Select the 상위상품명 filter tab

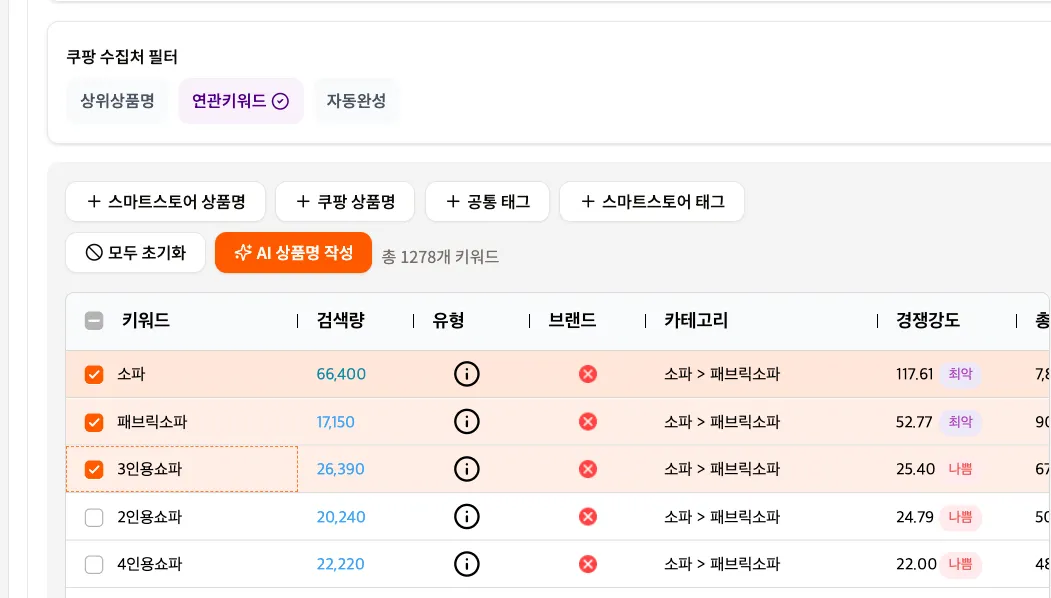(x=118, y=101)
